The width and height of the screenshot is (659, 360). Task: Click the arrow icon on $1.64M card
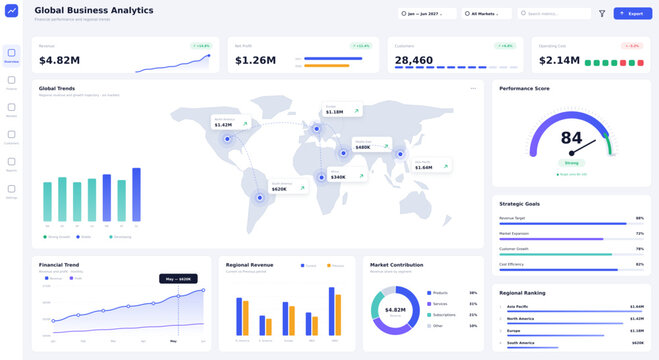click(x=445, y=166)
